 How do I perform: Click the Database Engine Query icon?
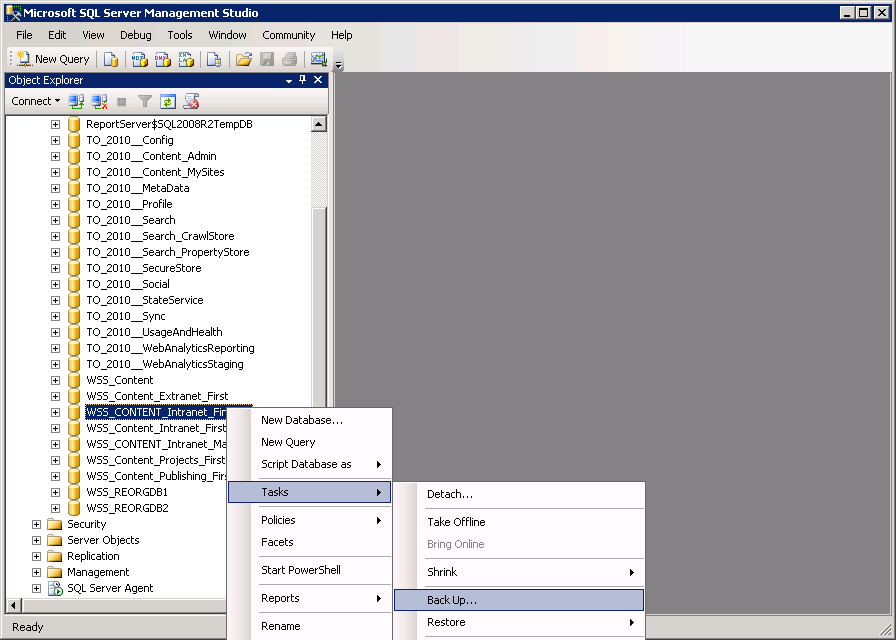tap(111, 59)
